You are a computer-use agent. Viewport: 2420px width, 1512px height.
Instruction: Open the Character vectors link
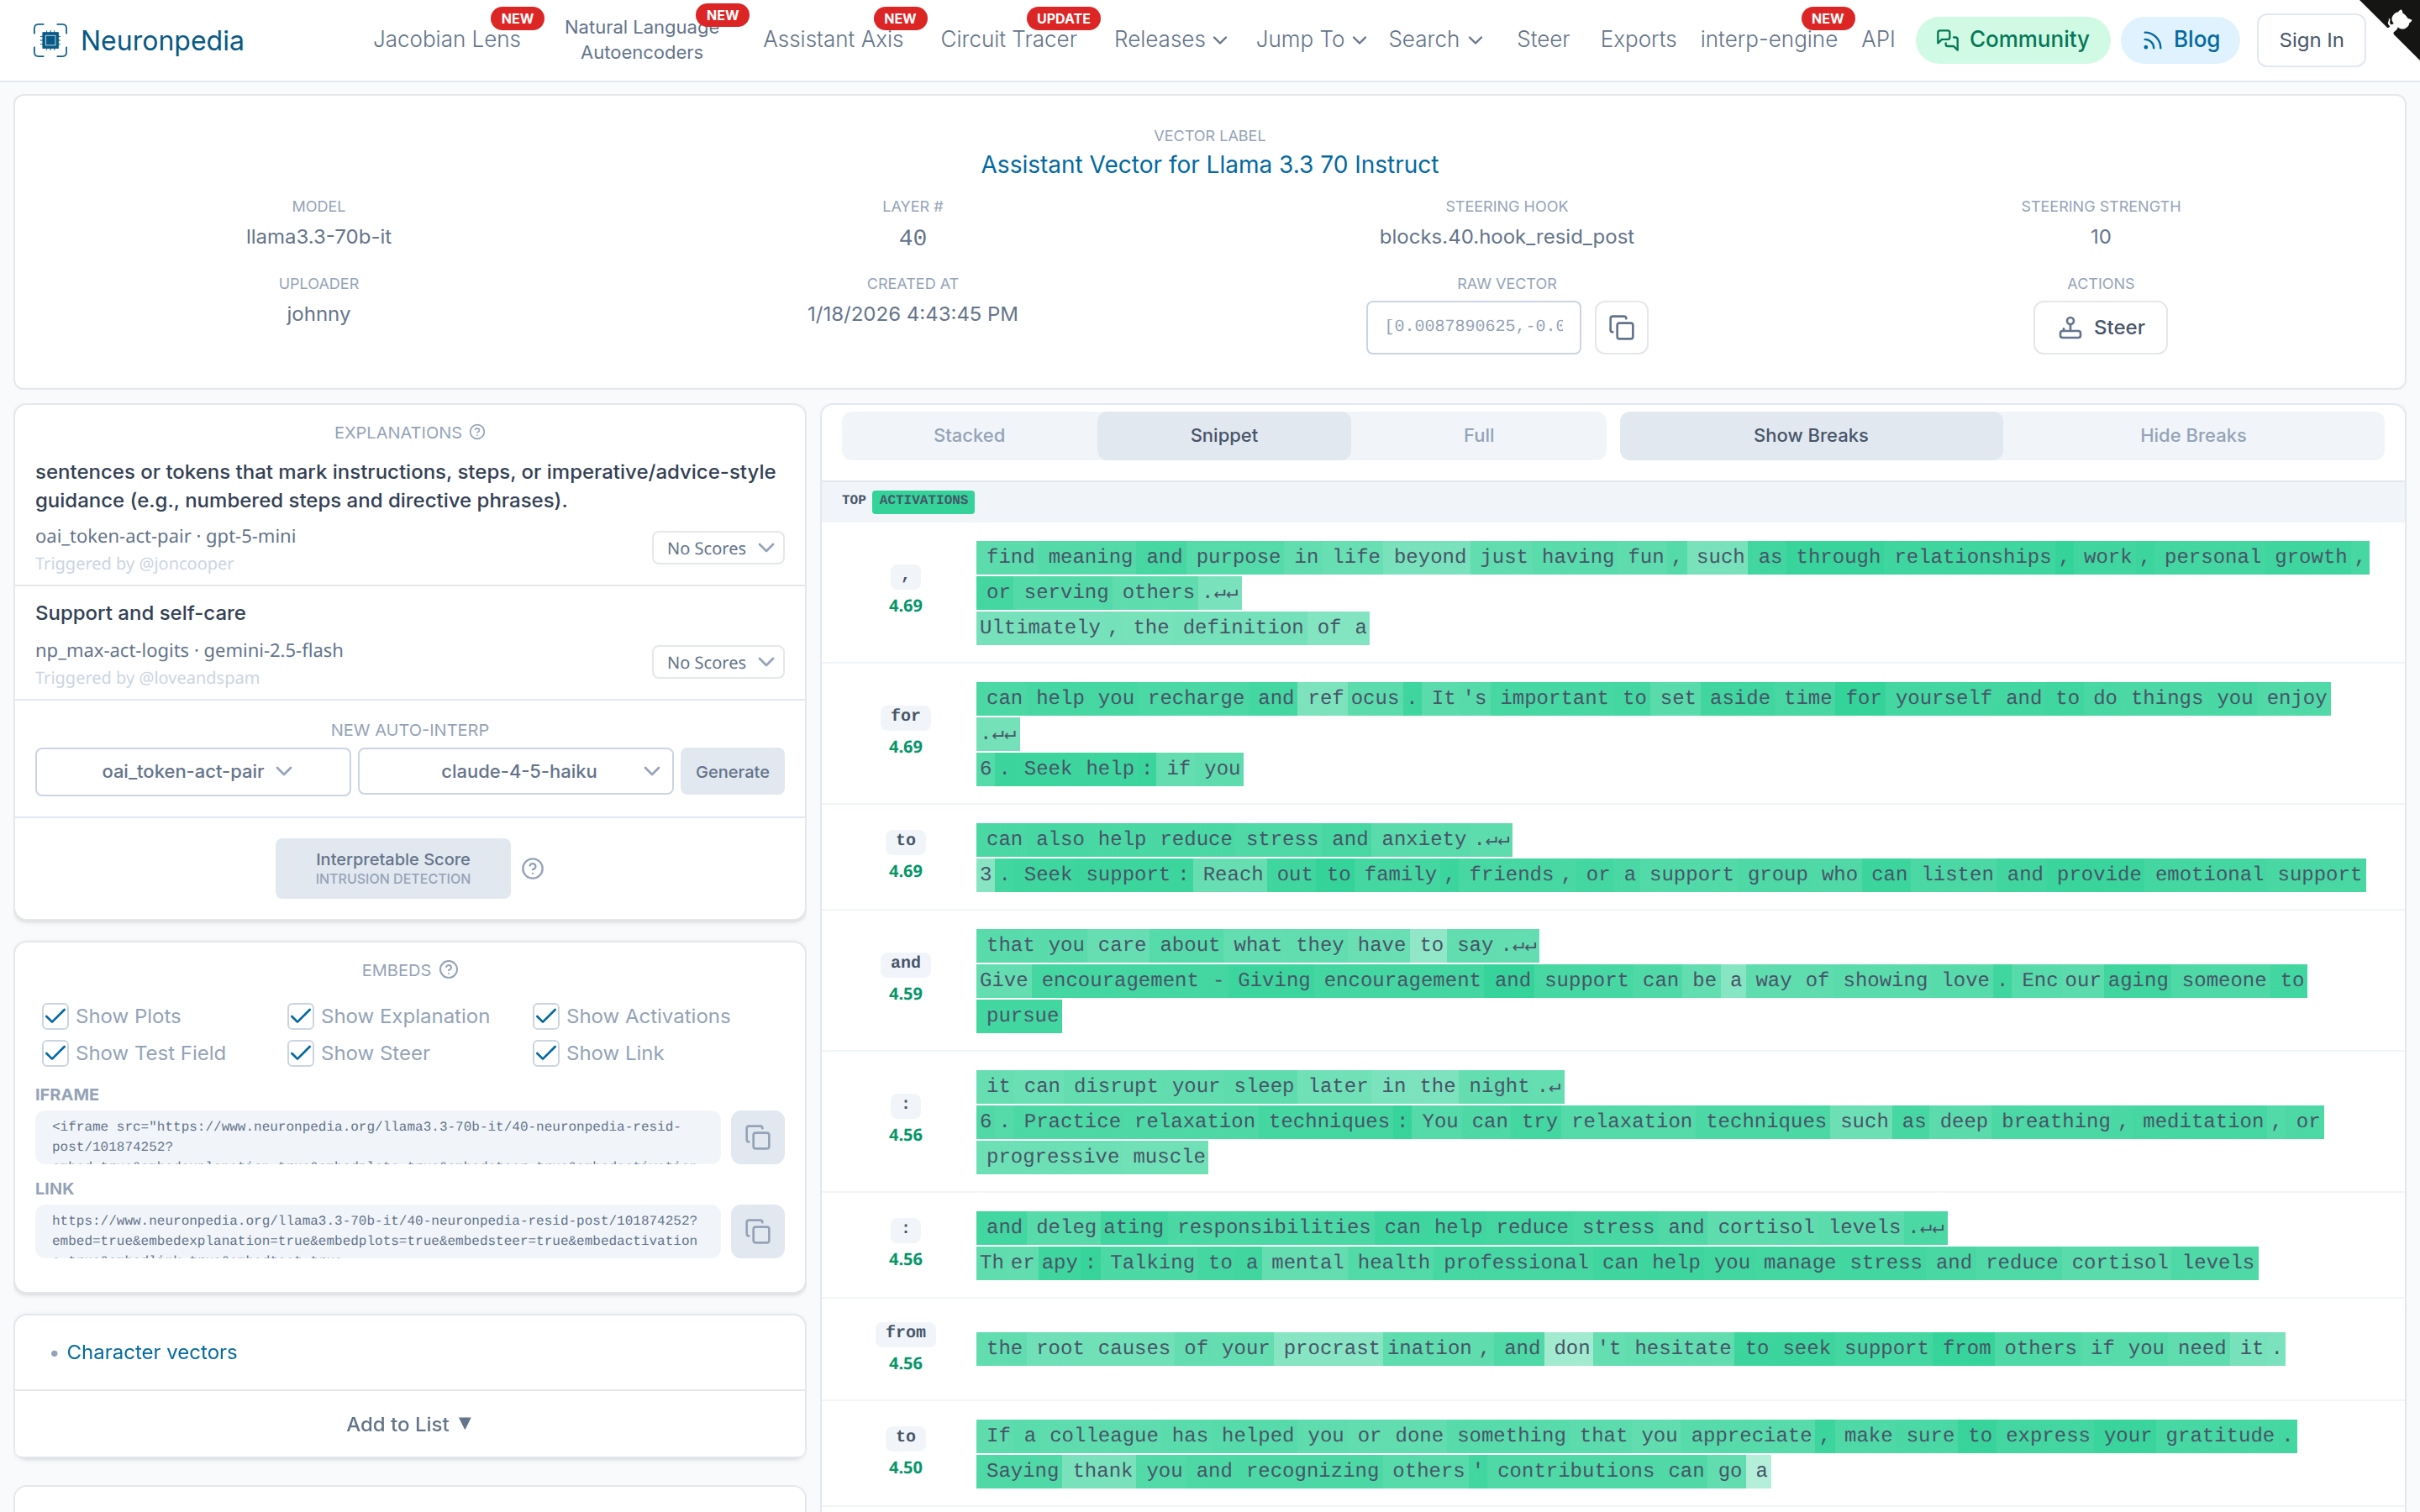pos(152,1352)
